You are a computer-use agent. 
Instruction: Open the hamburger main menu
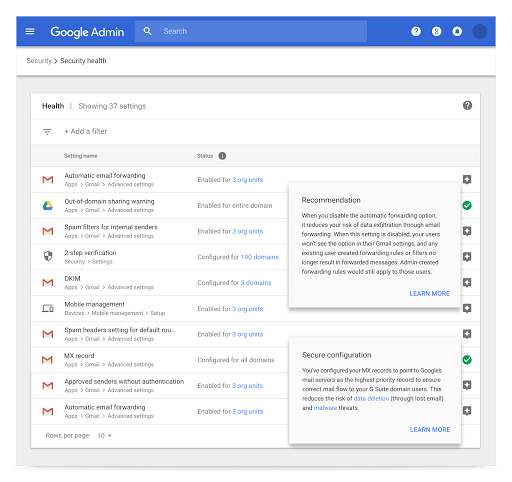pyautogui.click(x=30, y=31)
